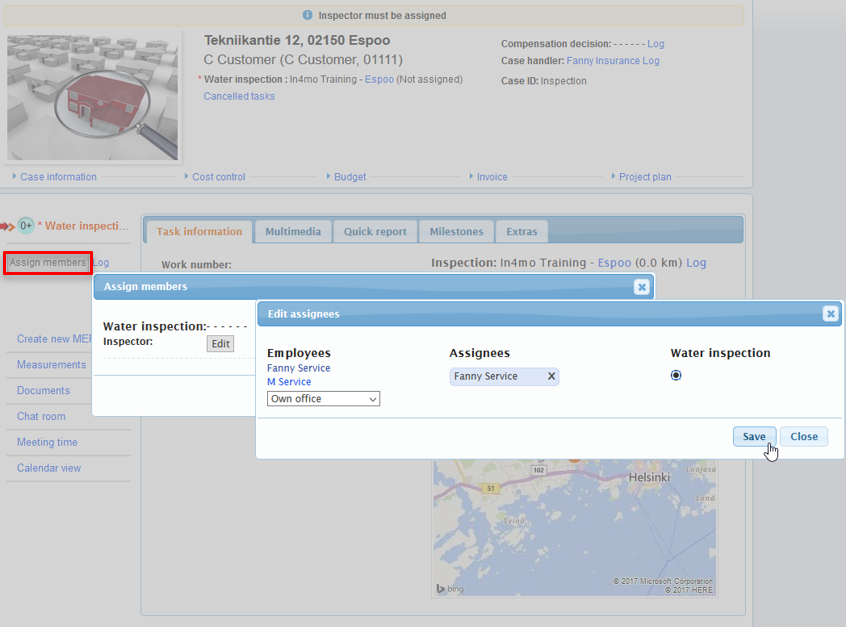Open the Own office dropdown

[x=323, y=399]
